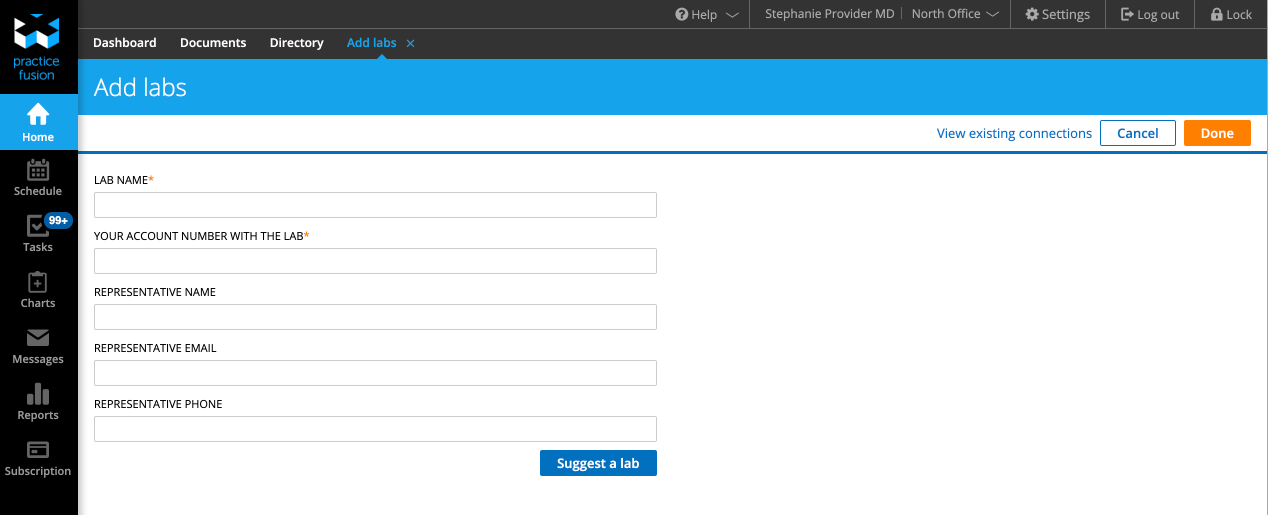
Task: Go to Home in the sidebar
Action: 38,122
